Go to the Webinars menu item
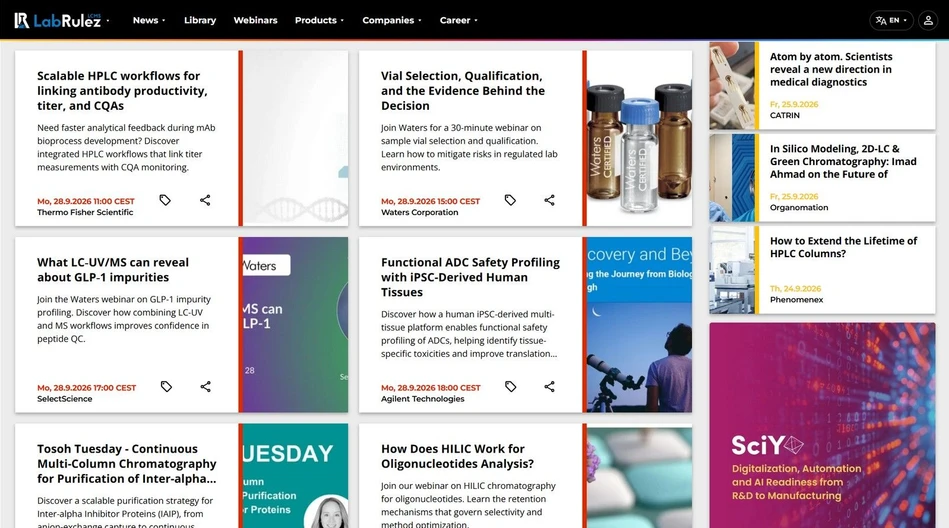 [255, 20]
